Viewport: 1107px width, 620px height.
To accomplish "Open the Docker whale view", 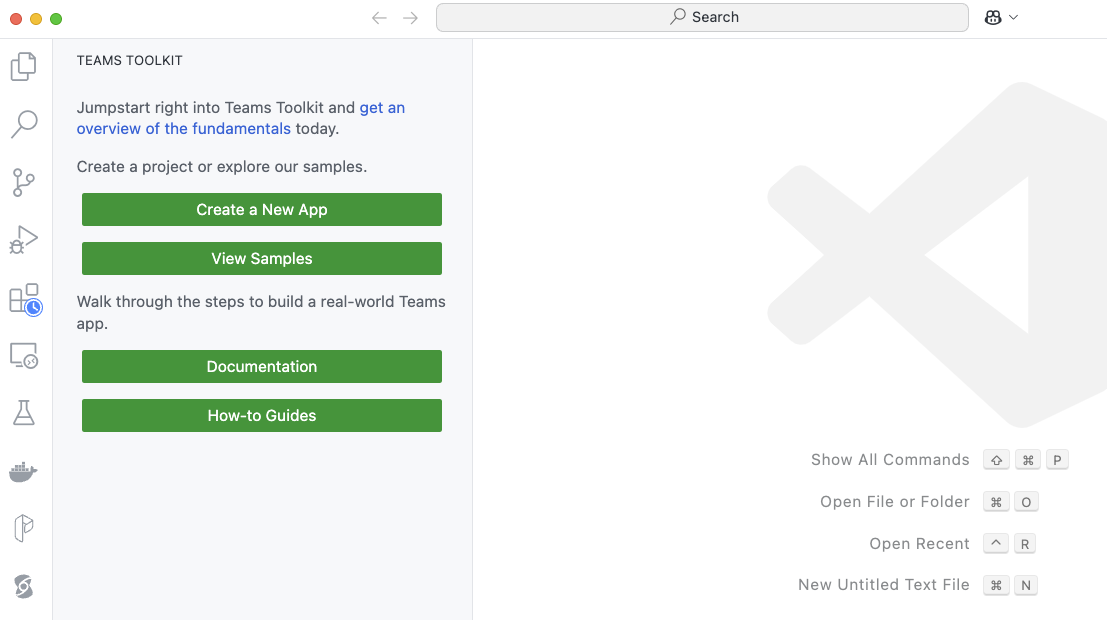I will pos(23,471).
